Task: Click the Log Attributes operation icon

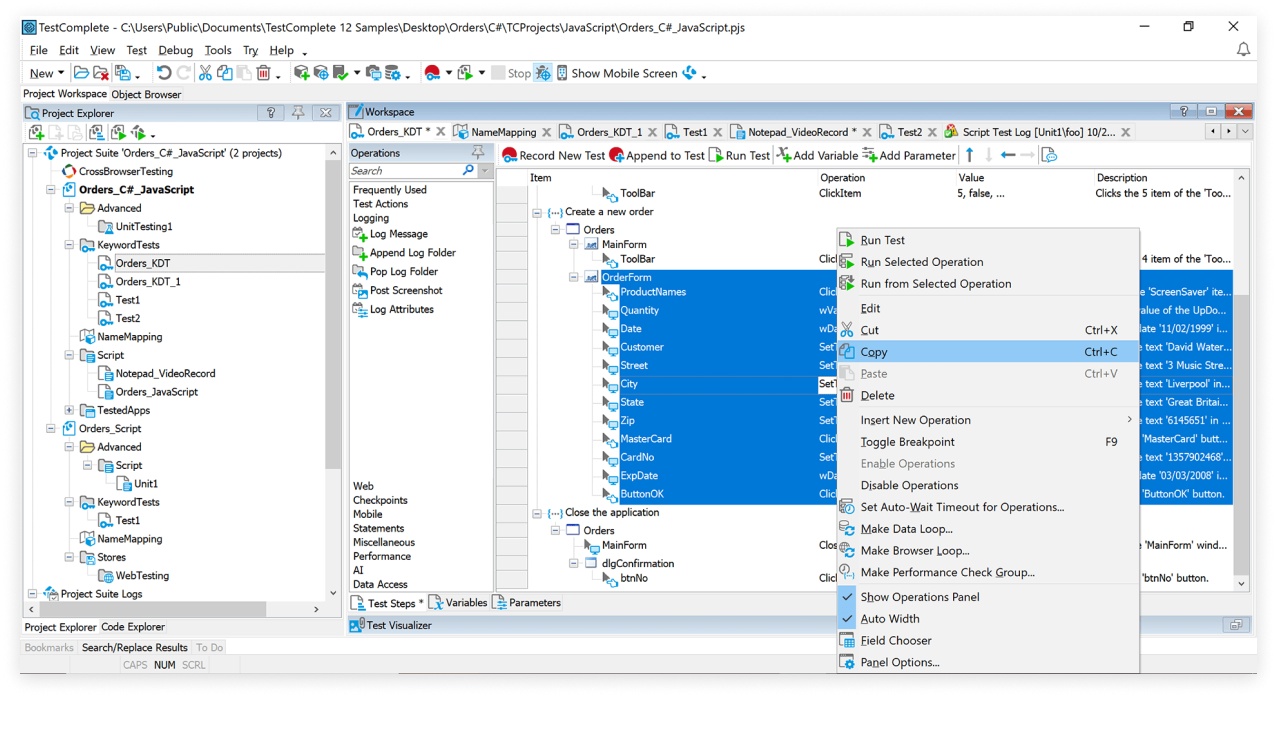Action: click(x=360, y=310)
